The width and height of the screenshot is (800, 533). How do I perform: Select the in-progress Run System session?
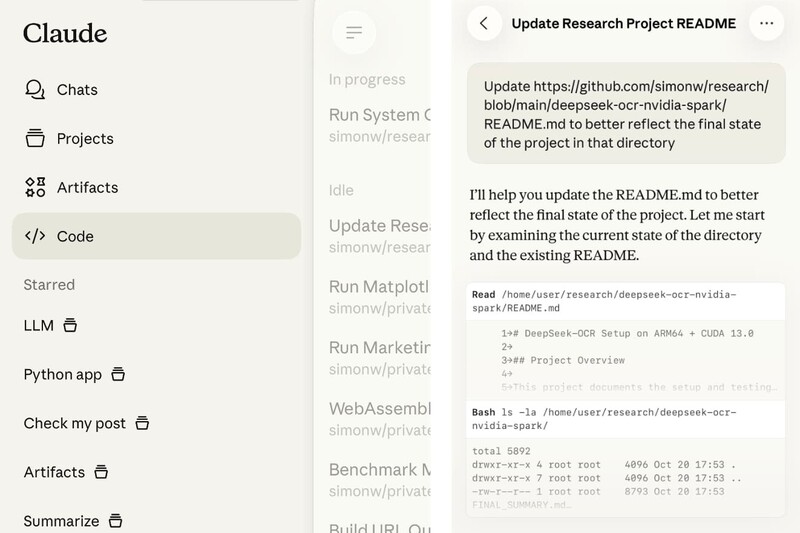tap(379, 124)
